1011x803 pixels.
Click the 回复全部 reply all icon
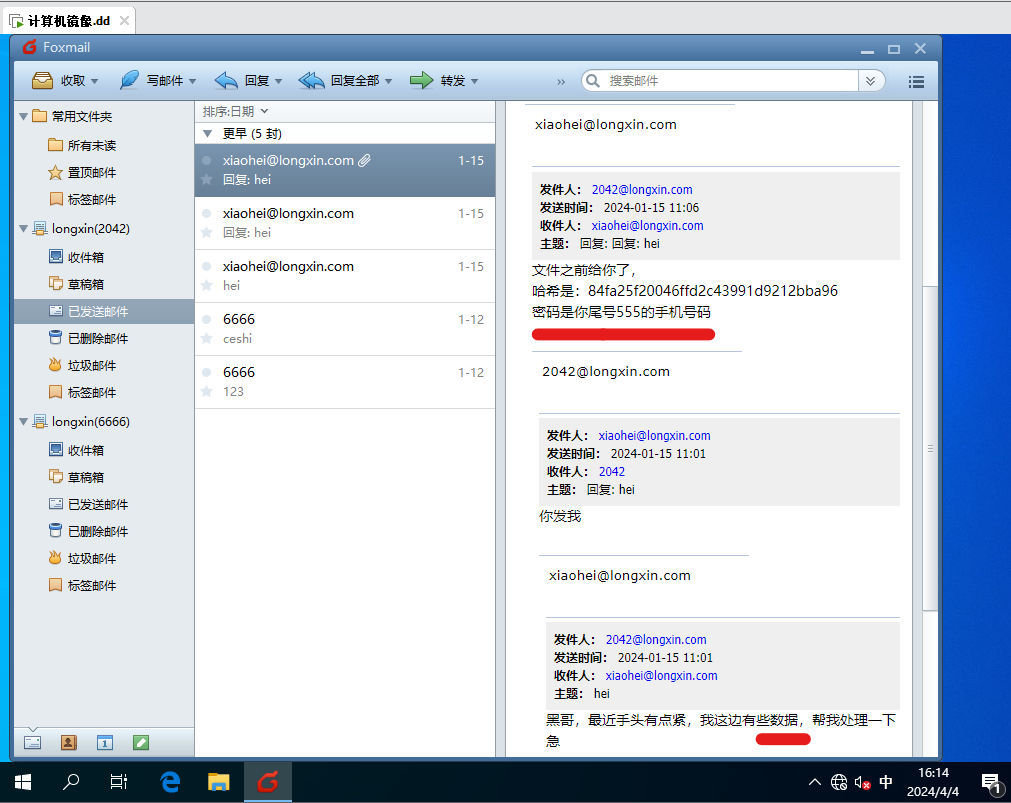point(311,81)
